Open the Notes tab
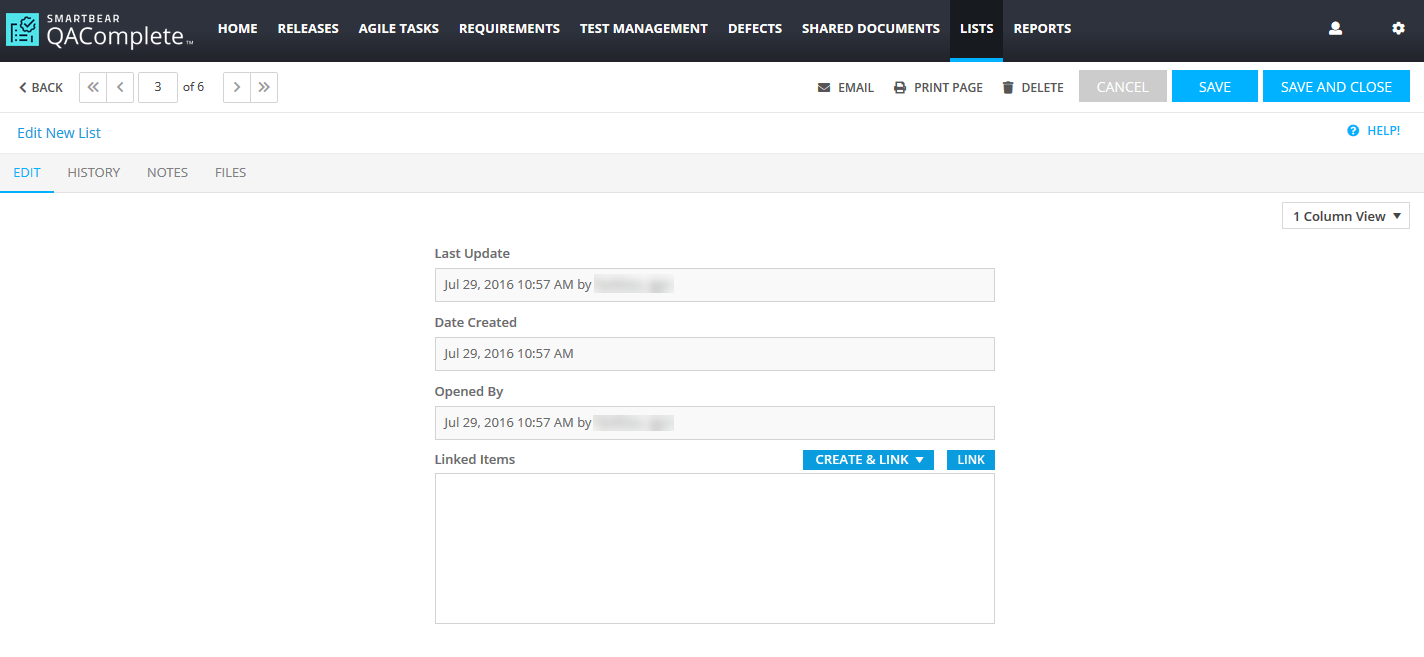 [x=167, y=173]
